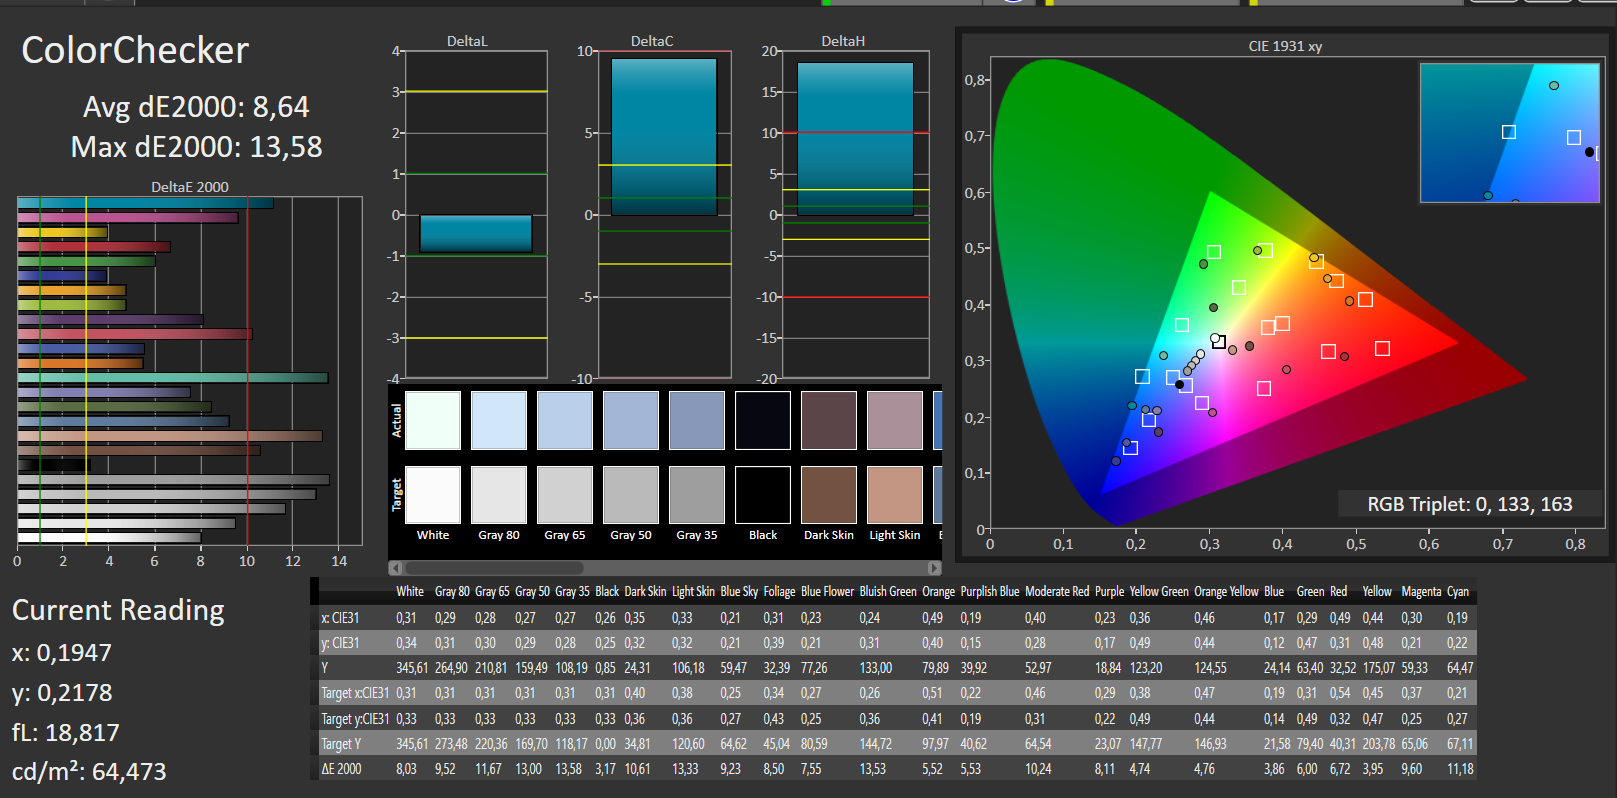Click the Cyan column header in data table

tap(1458, 592)
